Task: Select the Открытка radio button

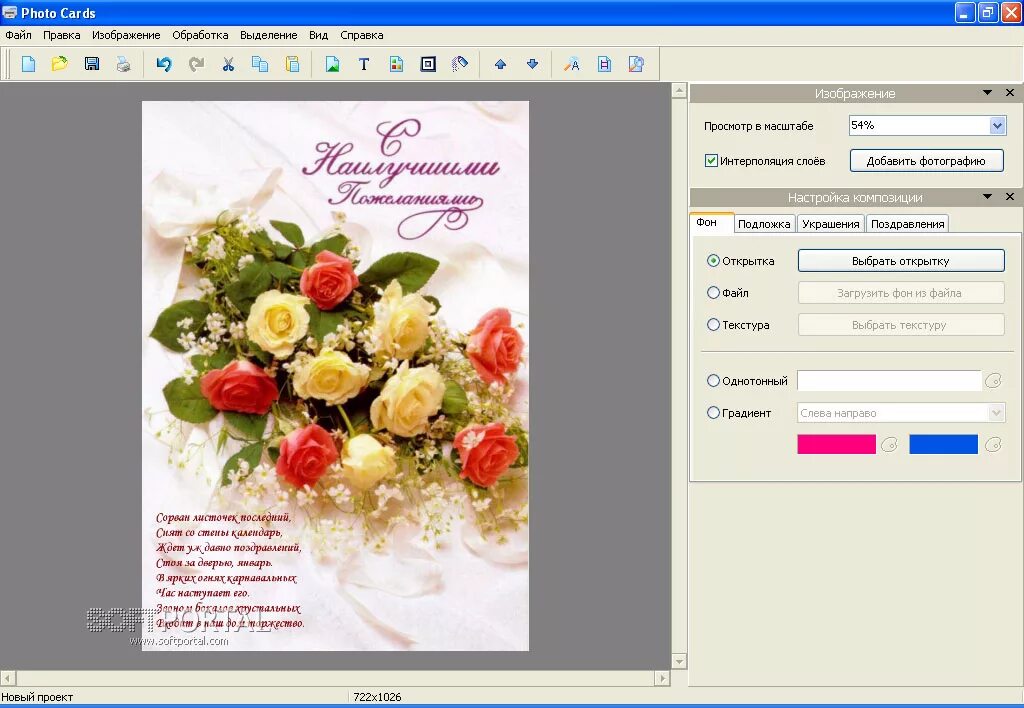Action: pos(713,261)
